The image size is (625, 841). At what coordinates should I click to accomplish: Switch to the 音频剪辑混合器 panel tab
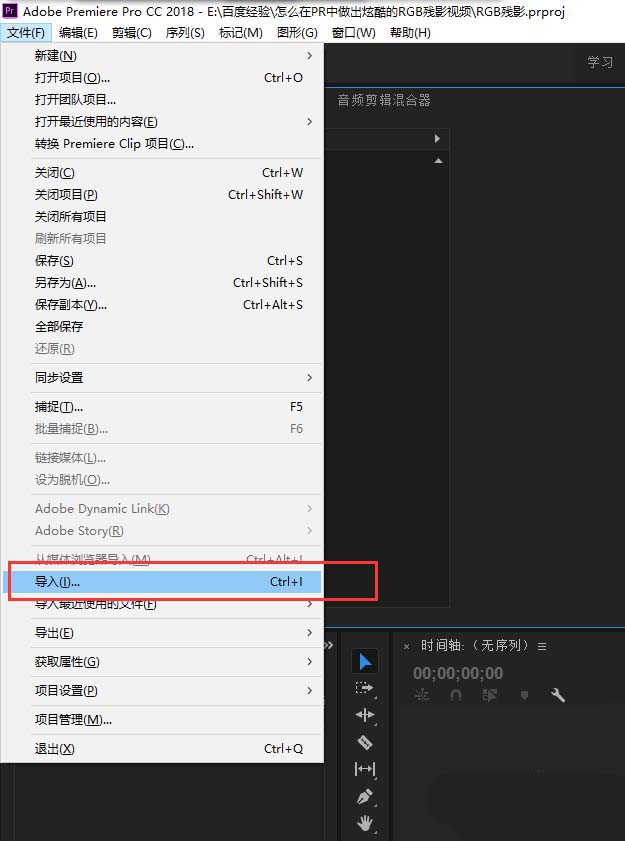click(384, 100)
